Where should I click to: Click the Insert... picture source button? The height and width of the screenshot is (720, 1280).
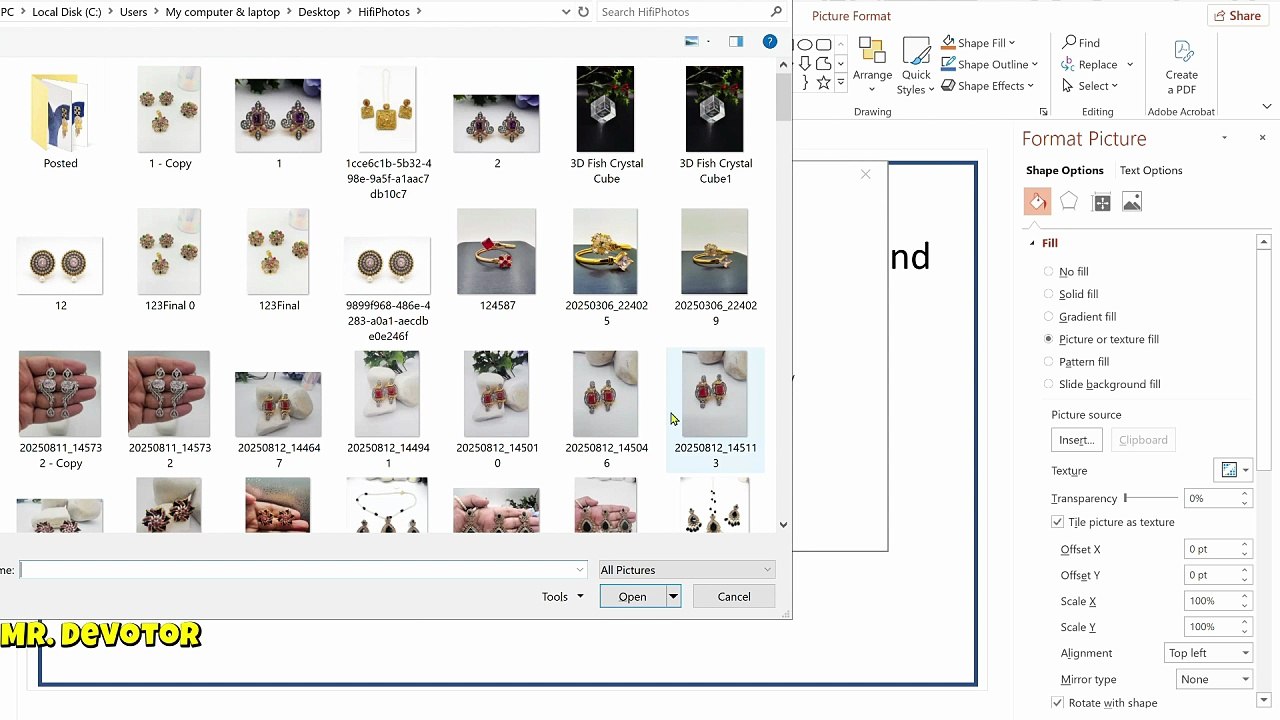[x=1076, y=440]
